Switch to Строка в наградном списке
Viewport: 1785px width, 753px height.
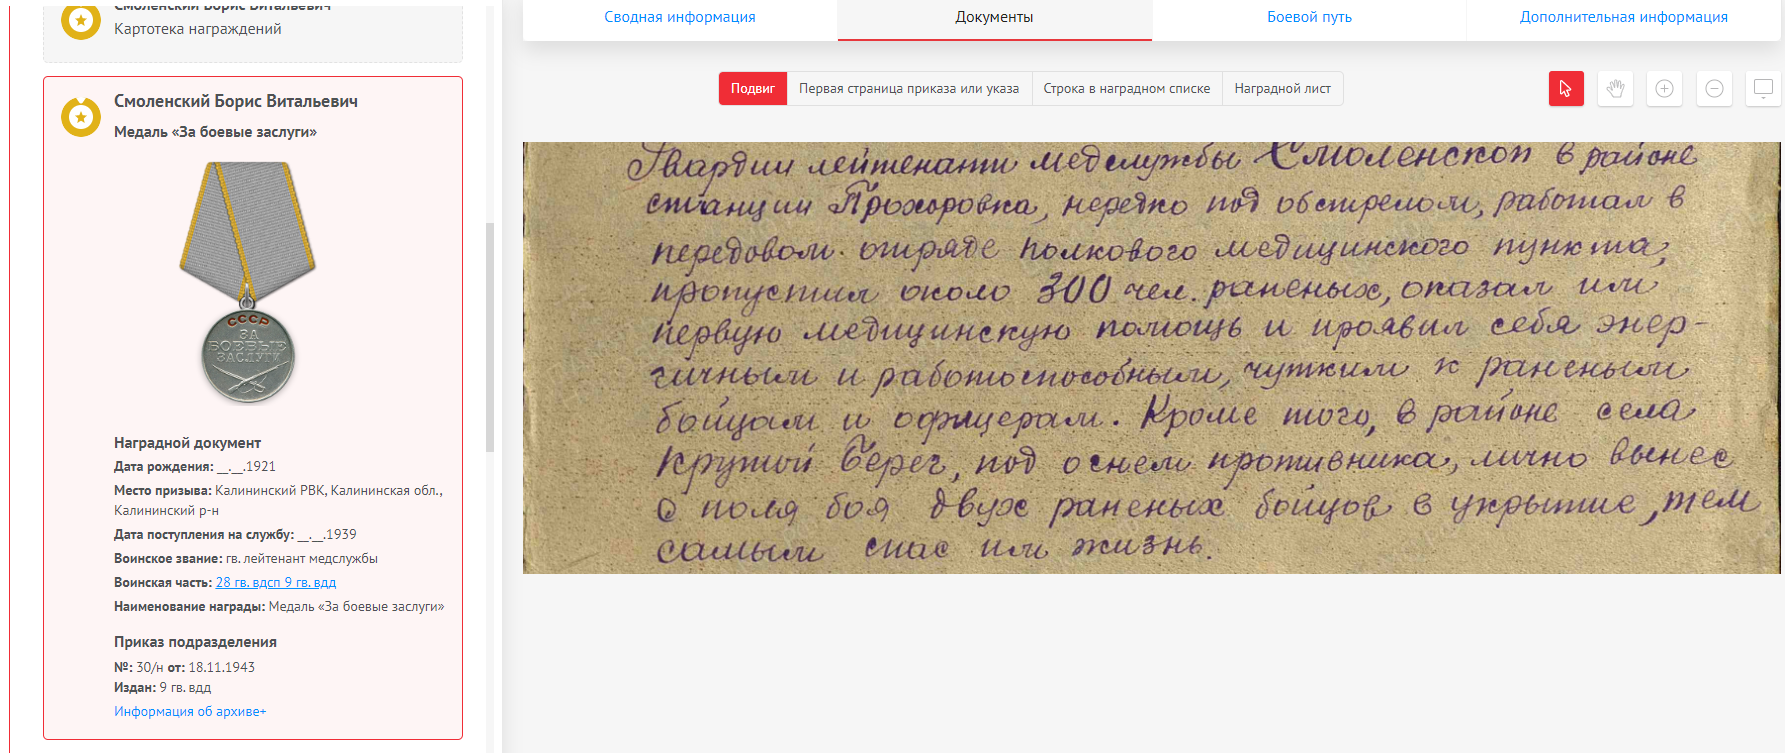coord(1126,89)
